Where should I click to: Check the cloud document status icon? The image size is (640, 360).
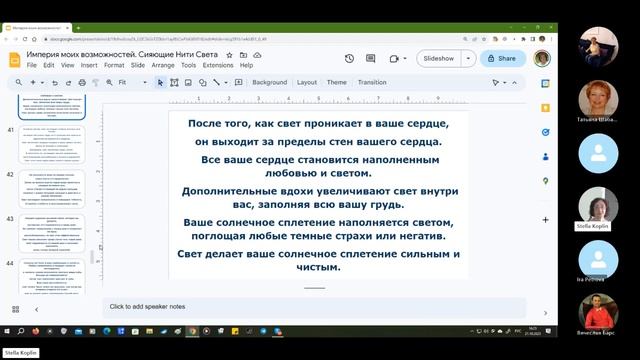tap(257, 55)
